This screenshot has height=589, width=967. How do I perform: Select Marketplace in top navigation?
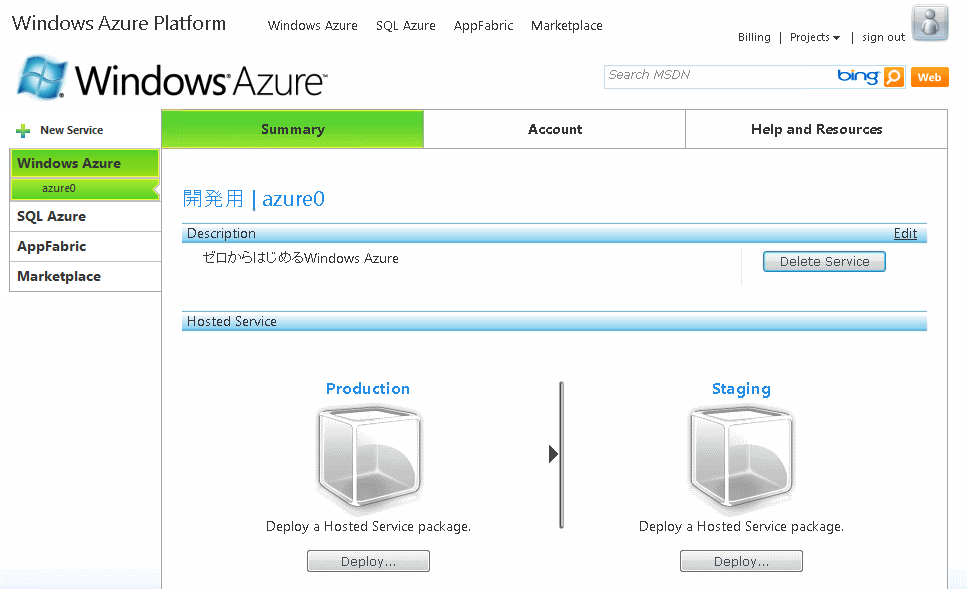coord(567,25)
